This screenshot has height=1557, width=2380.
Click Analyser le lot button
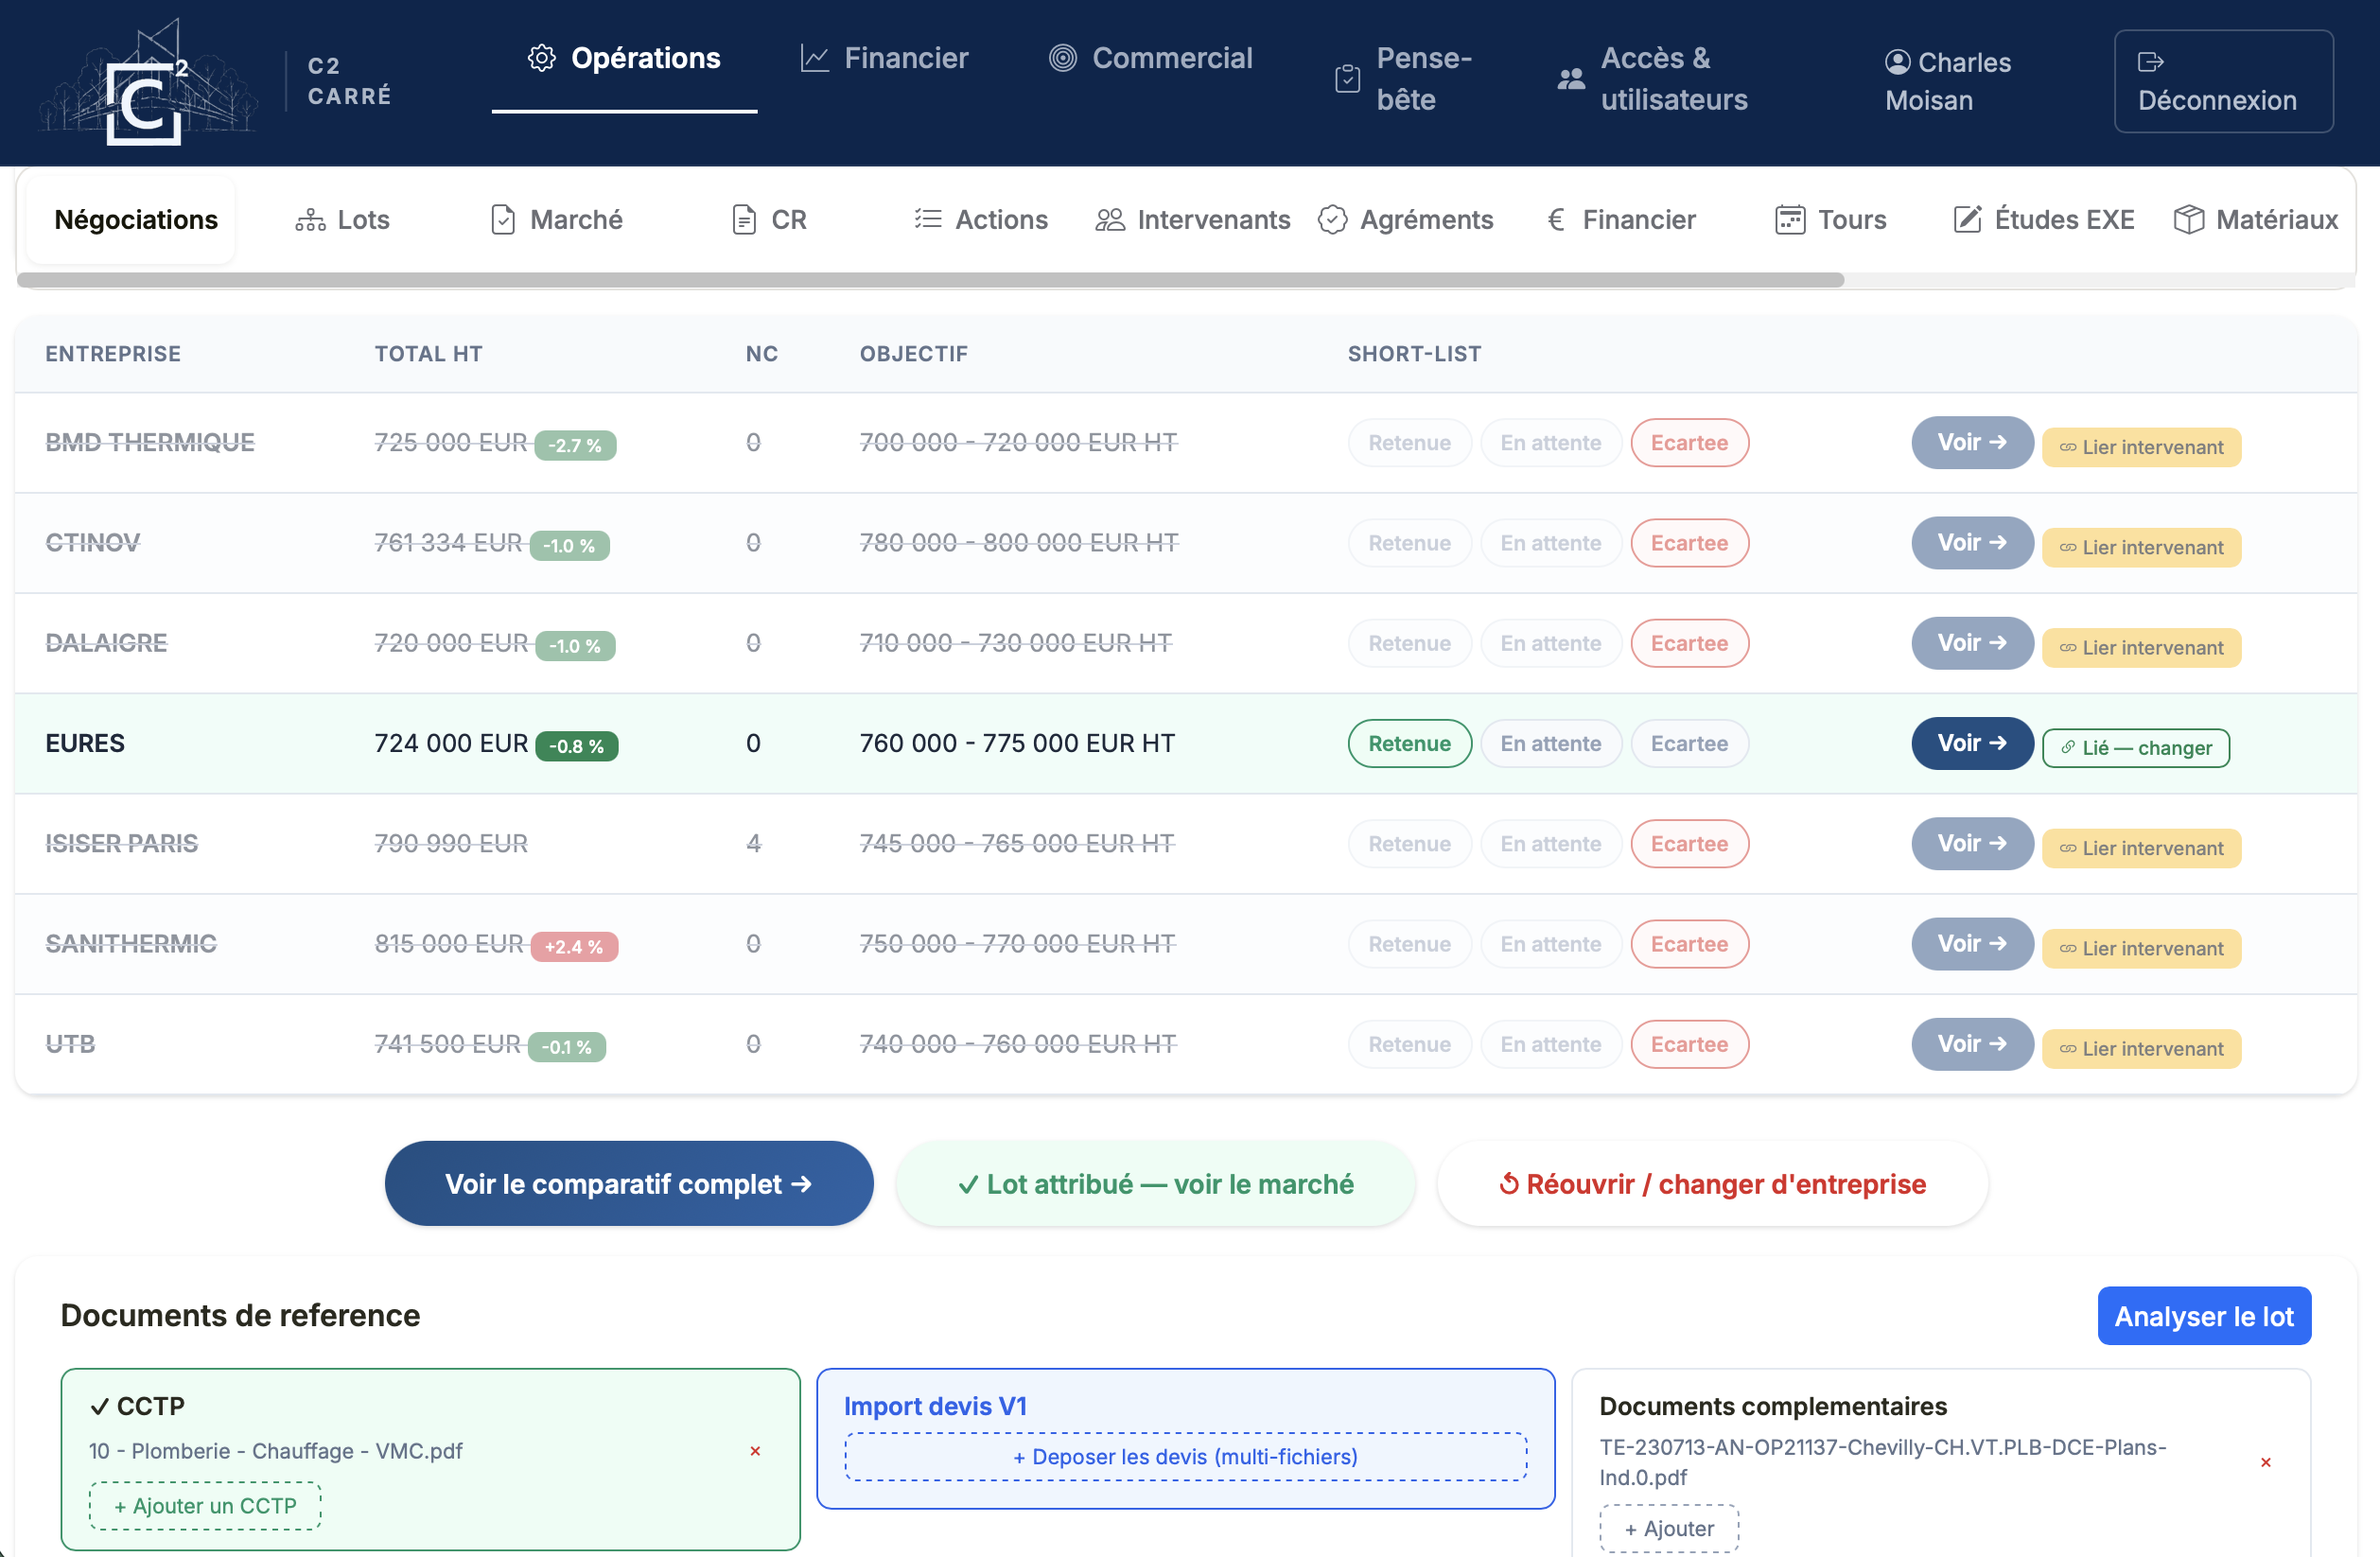pos(2204,1315)
